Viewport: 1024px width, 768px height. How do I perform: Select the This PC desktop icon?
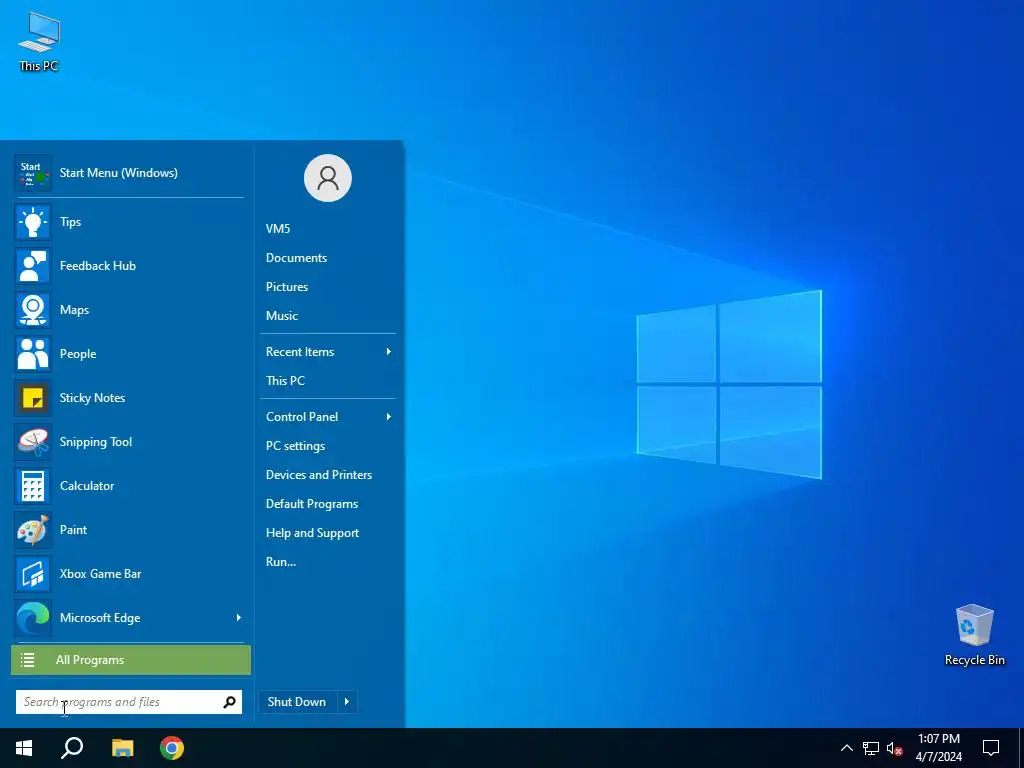[x=39, y=42]
